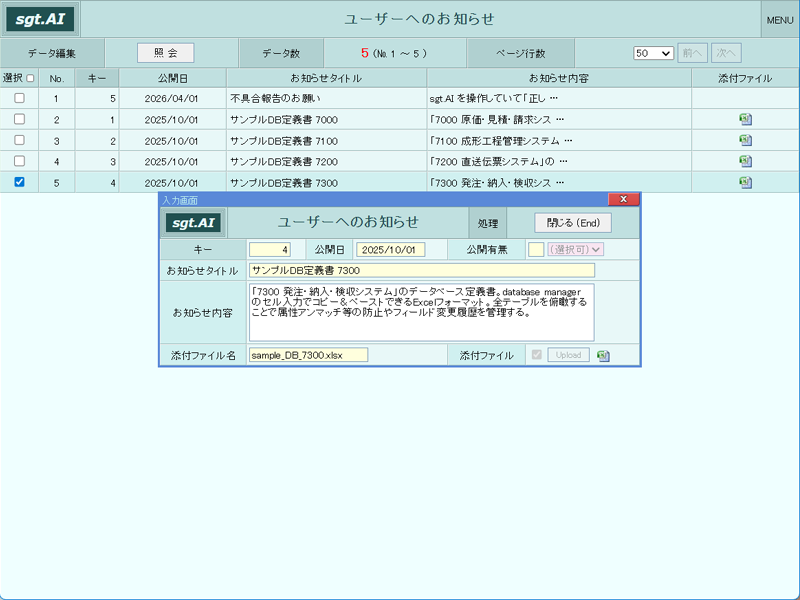Check the row for サンプルDB定義書 7200

tap(19, 161)
